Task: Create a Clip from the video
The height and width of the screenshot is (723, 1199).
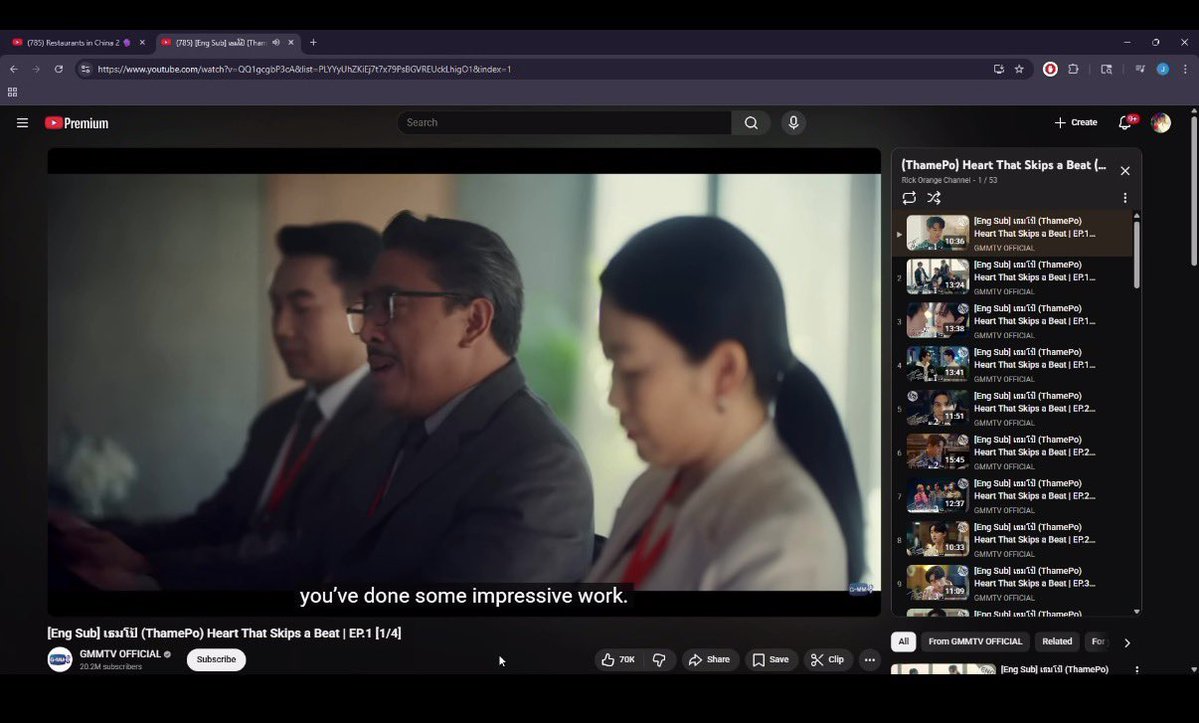Action: point(827,660)
